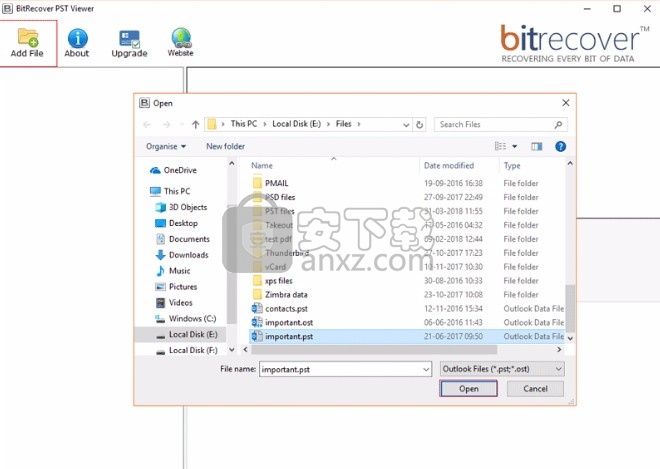Expand the view options dropdown arrow
660x469 pixels.
click(514, 147)
